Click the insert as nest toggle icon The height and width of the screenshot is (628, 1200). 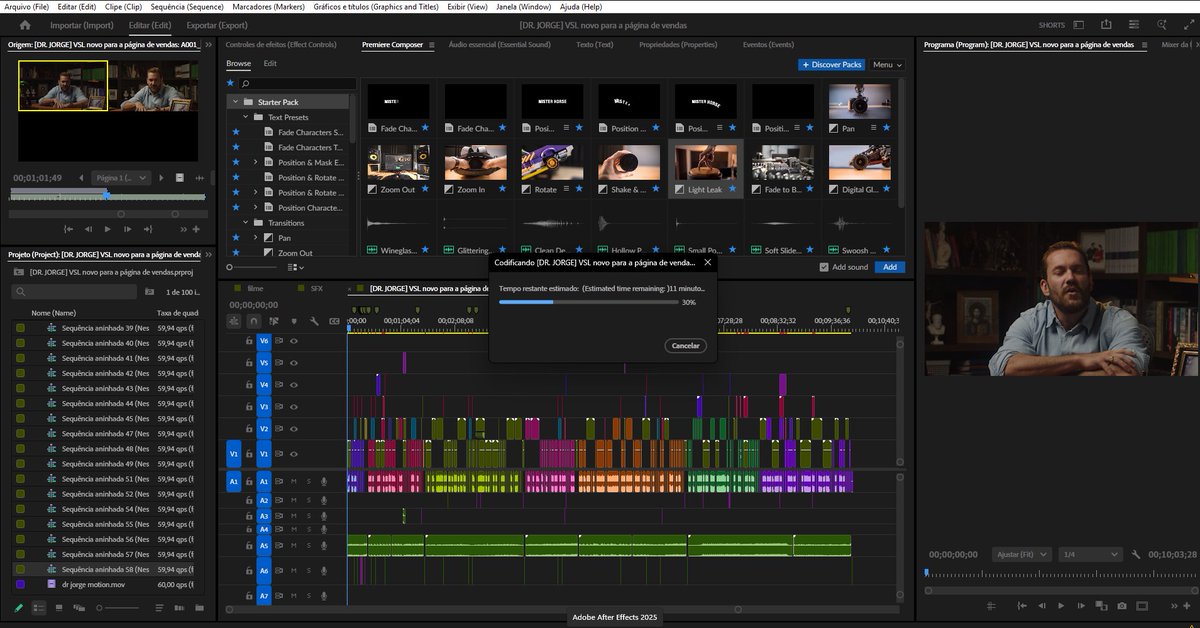pyautogui.click(x=234, y=321)
